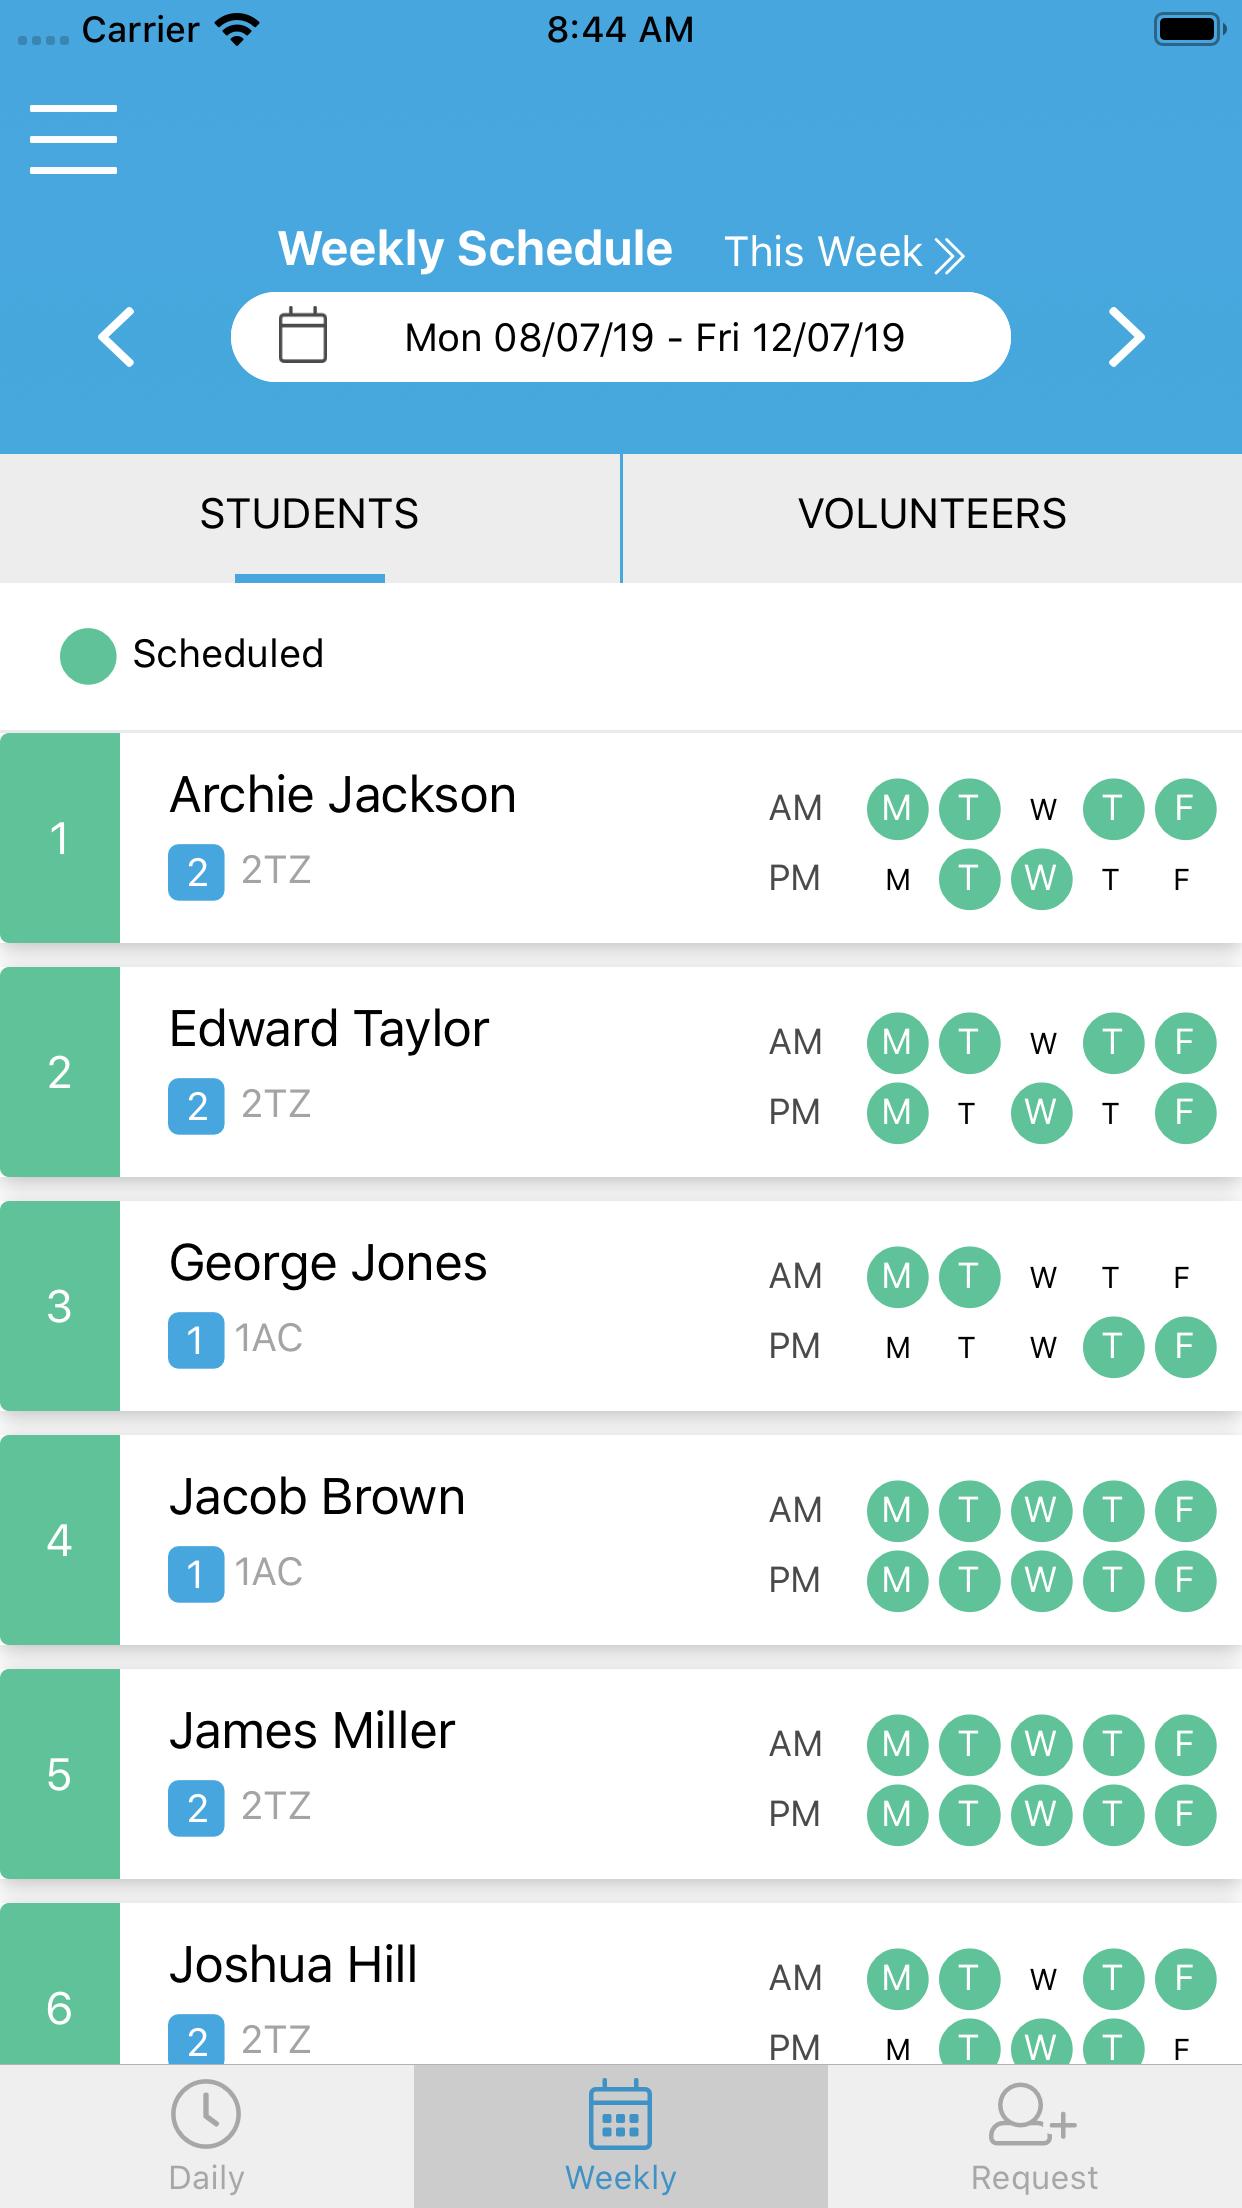Open the hamburger menu
Screen dimensions: 1242x2208
point(73,139)
